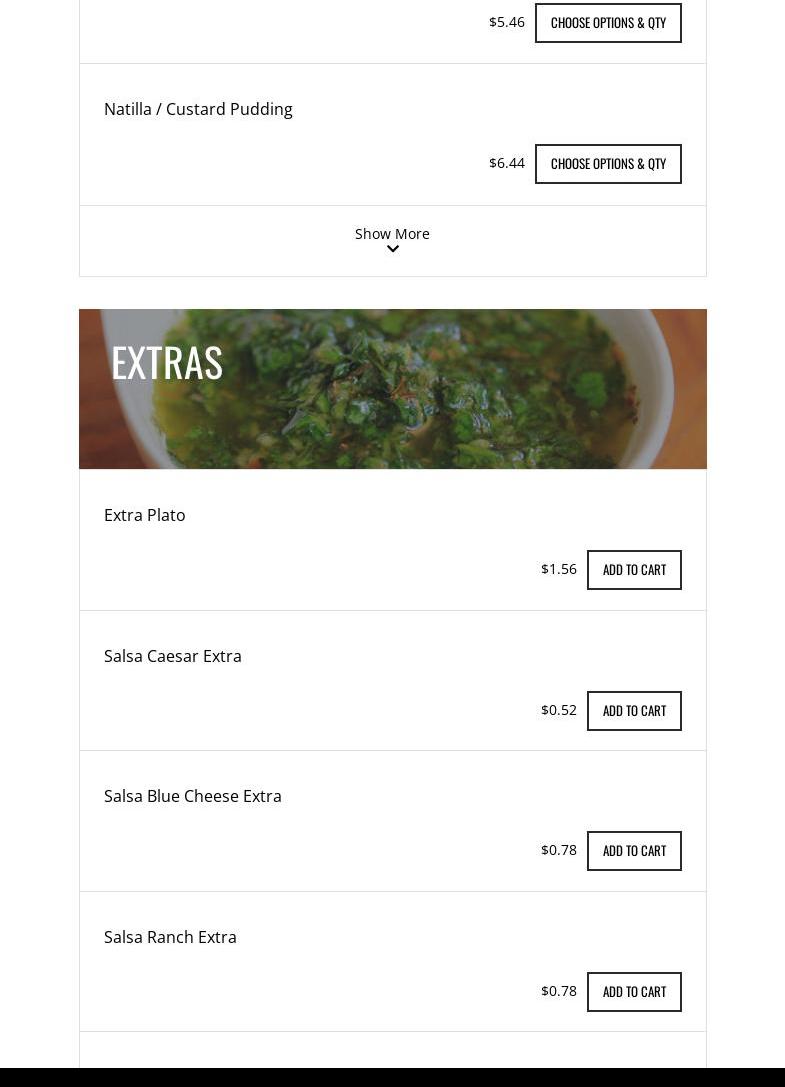Click the Salsa Blue Cheese Extra price

click(x=558, y=850)
